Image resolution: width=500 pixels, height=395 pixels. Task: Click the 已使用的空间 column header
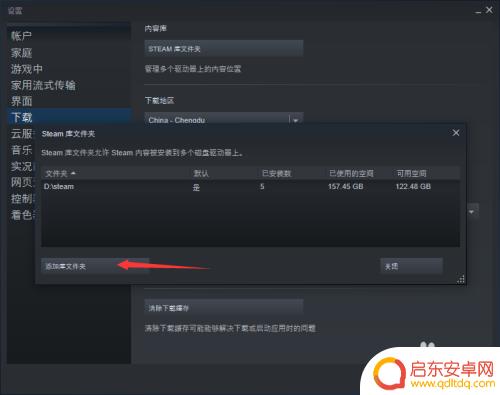pos(351,173)
